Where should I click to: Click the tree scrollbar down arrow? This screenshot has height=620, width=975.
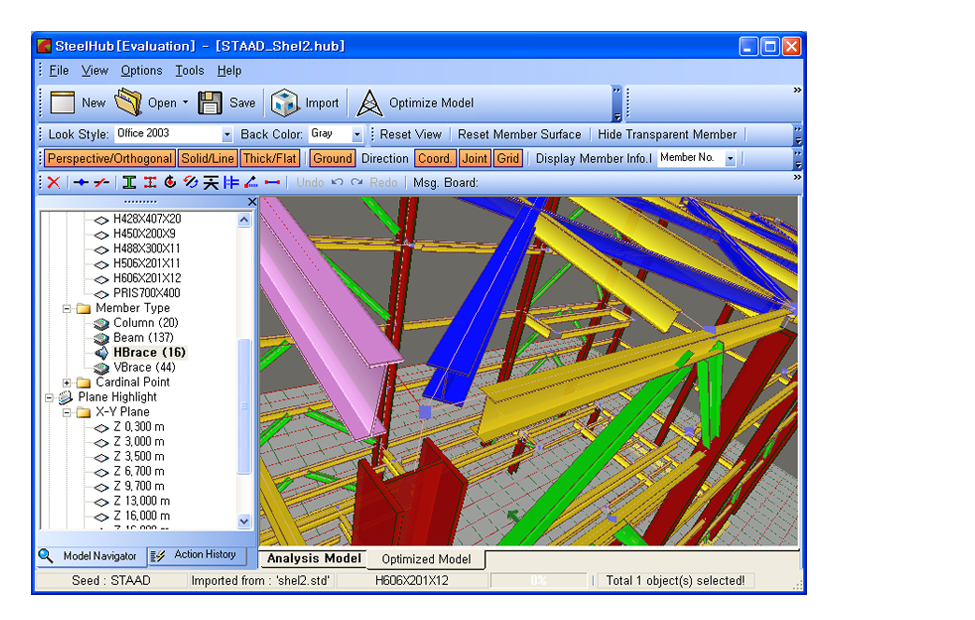(x=244, y=521)
